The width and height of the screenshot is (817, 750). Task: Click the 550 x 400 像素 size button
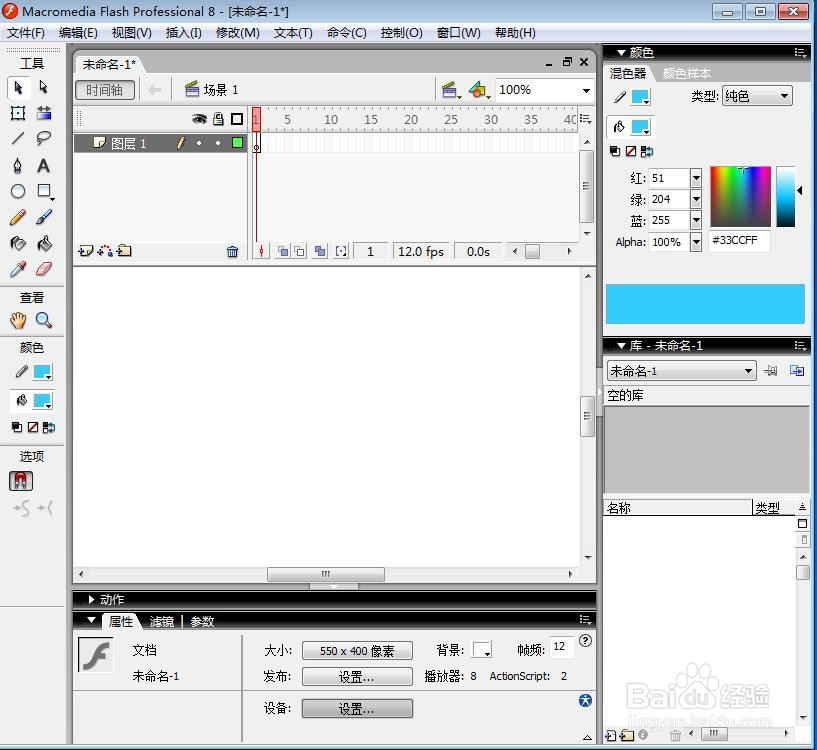(357, 651)
